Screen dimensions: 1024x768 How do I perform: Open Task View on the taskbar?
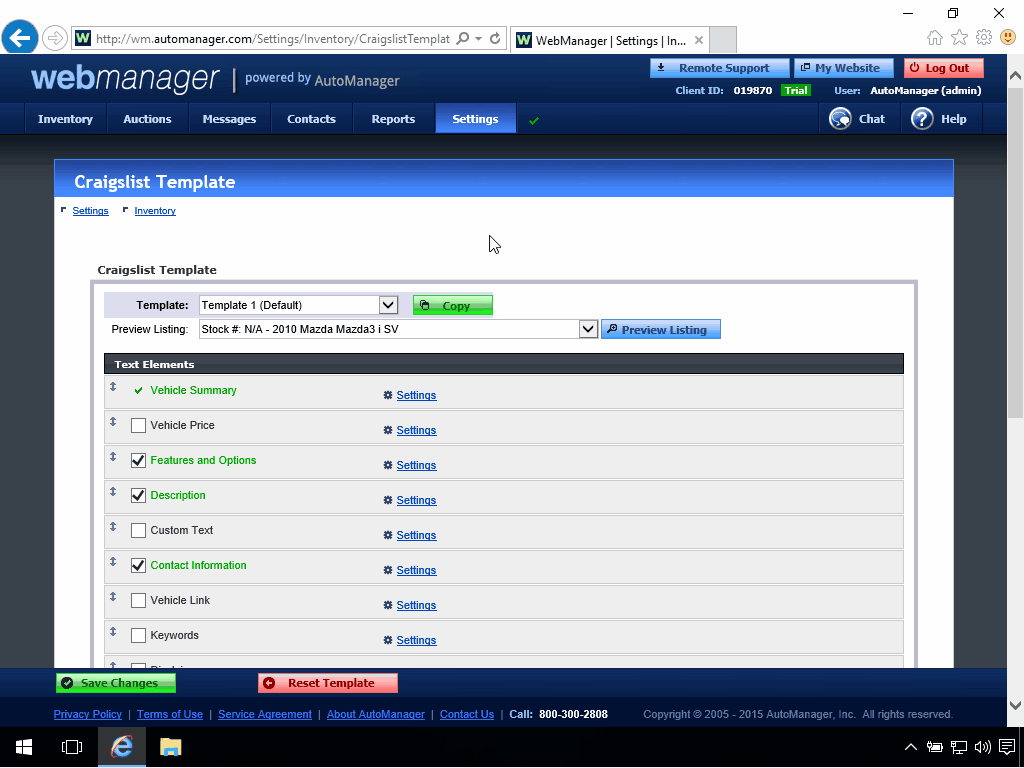pos(72,747)
